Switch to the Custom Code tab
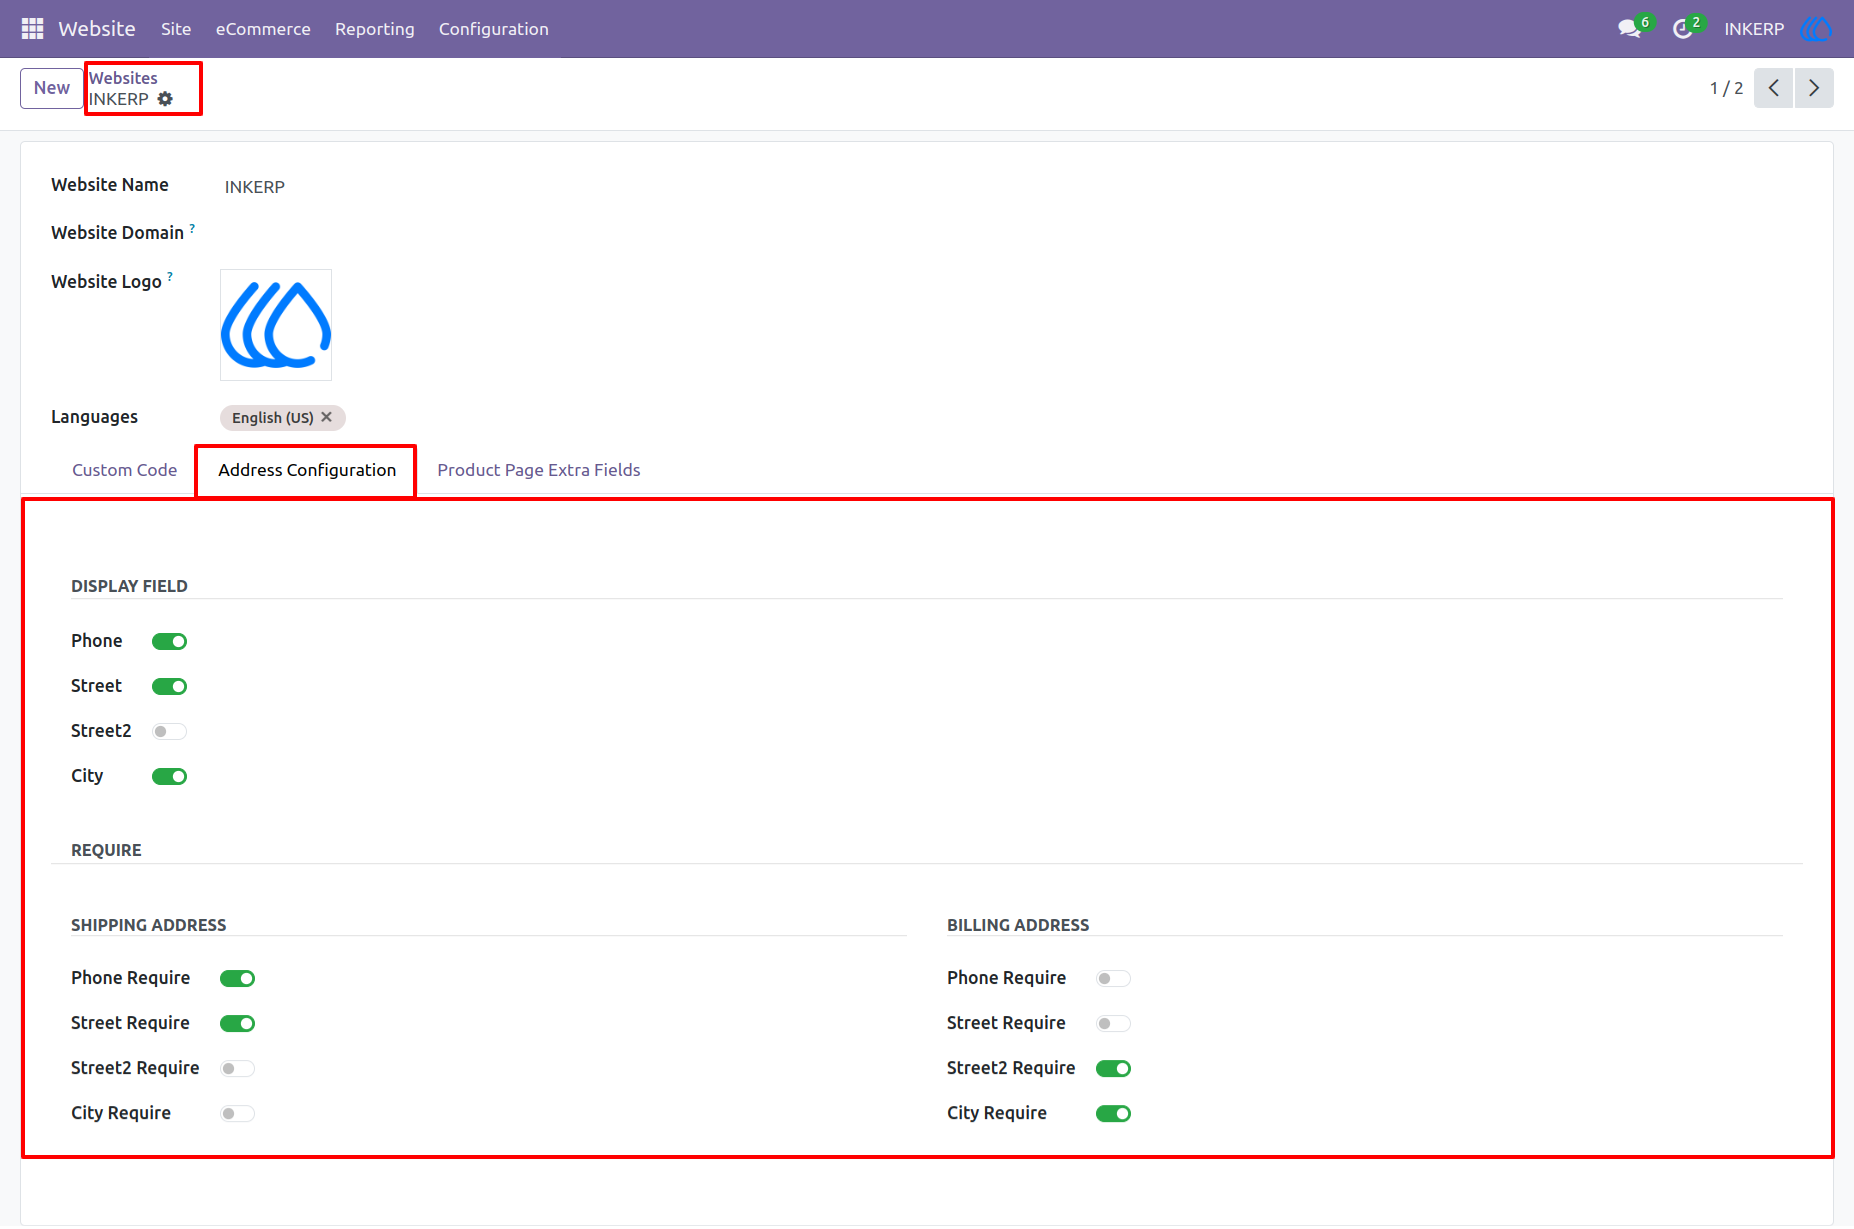1854x1229 pixels. tap(124, 470)
